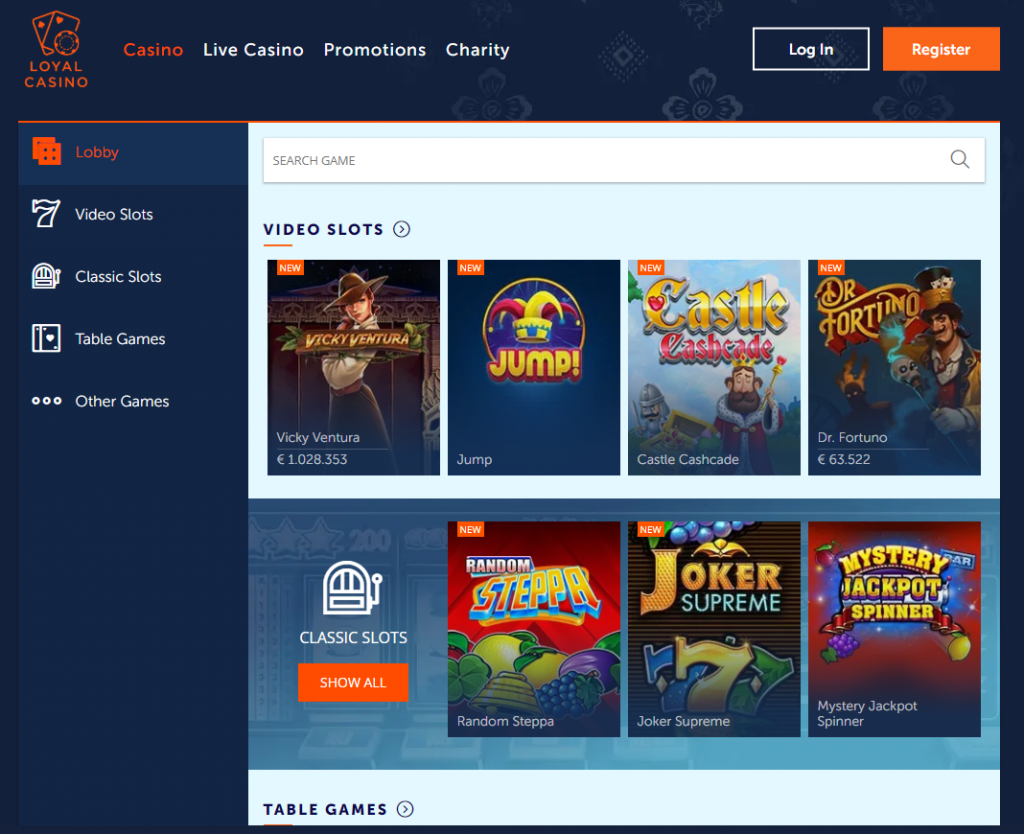Focus the Search Game input field
Image resolution: width=1024 pixels, height=834 pixels.
pyautogui.click(x=624, y=160)
